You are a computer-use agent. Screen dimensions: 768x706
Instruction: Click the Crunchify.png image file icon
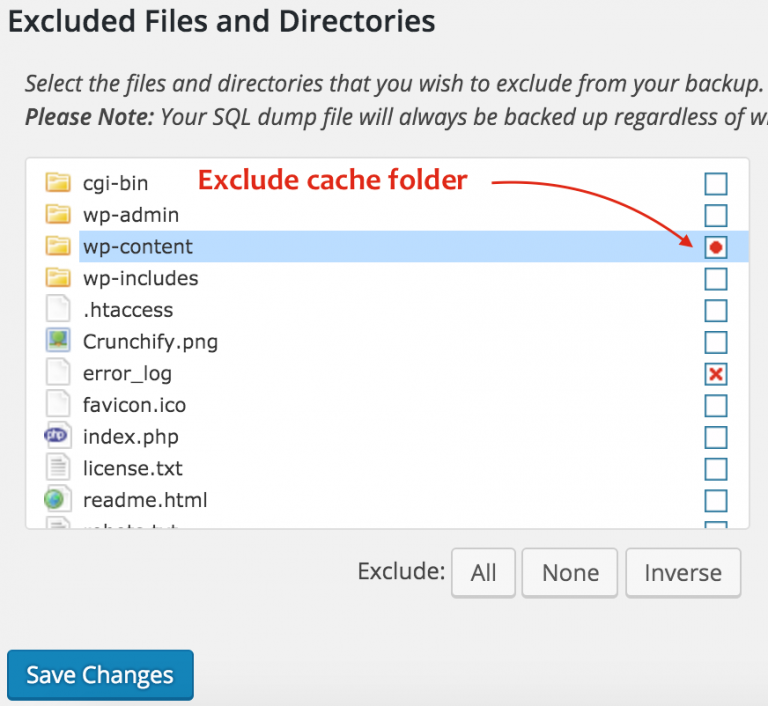click(x=58, y=341)
